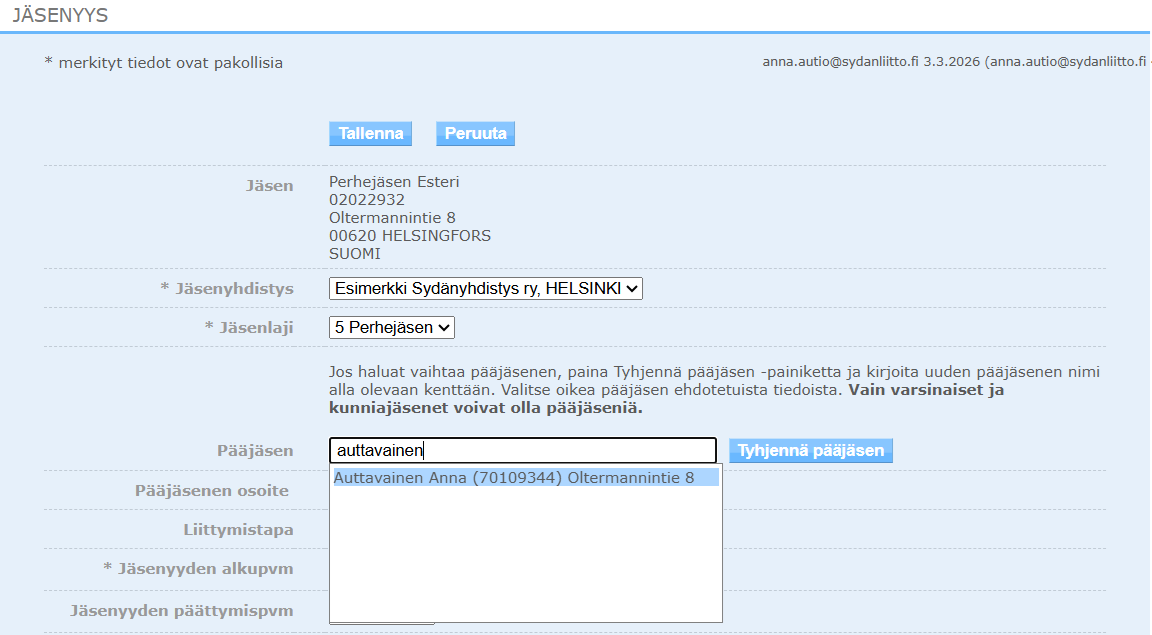Expand the Jäsenlaji dropdown showing 5 Perhejäsen
The width and height of the screenshot is (1152, 635).
point(392,327)
